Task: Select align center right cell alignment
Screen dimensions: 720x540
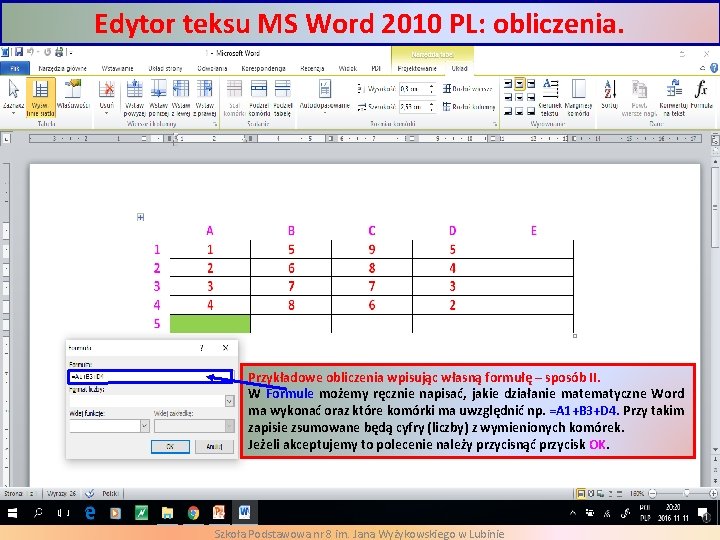Action: coord(531,97)
